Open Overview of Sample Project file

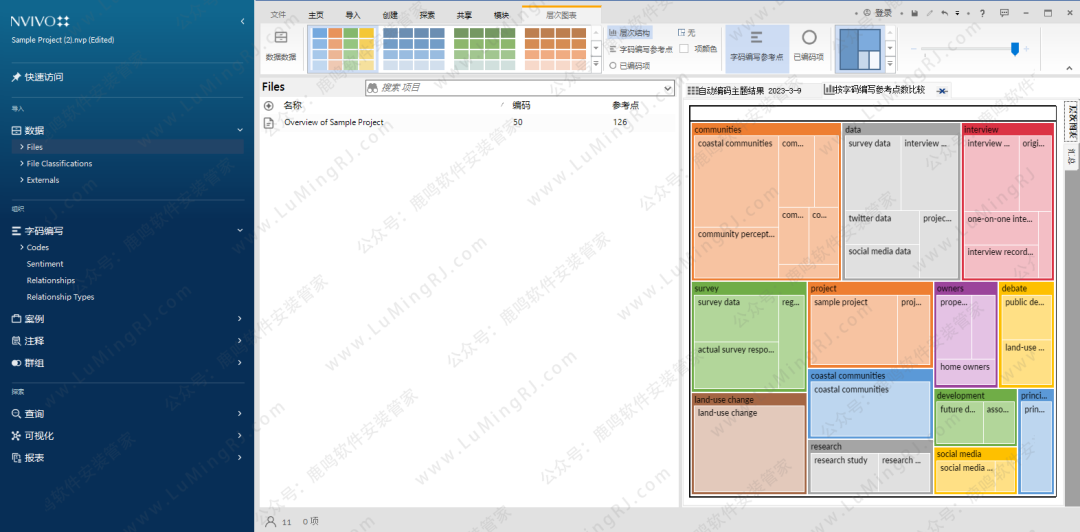[333, 122]
